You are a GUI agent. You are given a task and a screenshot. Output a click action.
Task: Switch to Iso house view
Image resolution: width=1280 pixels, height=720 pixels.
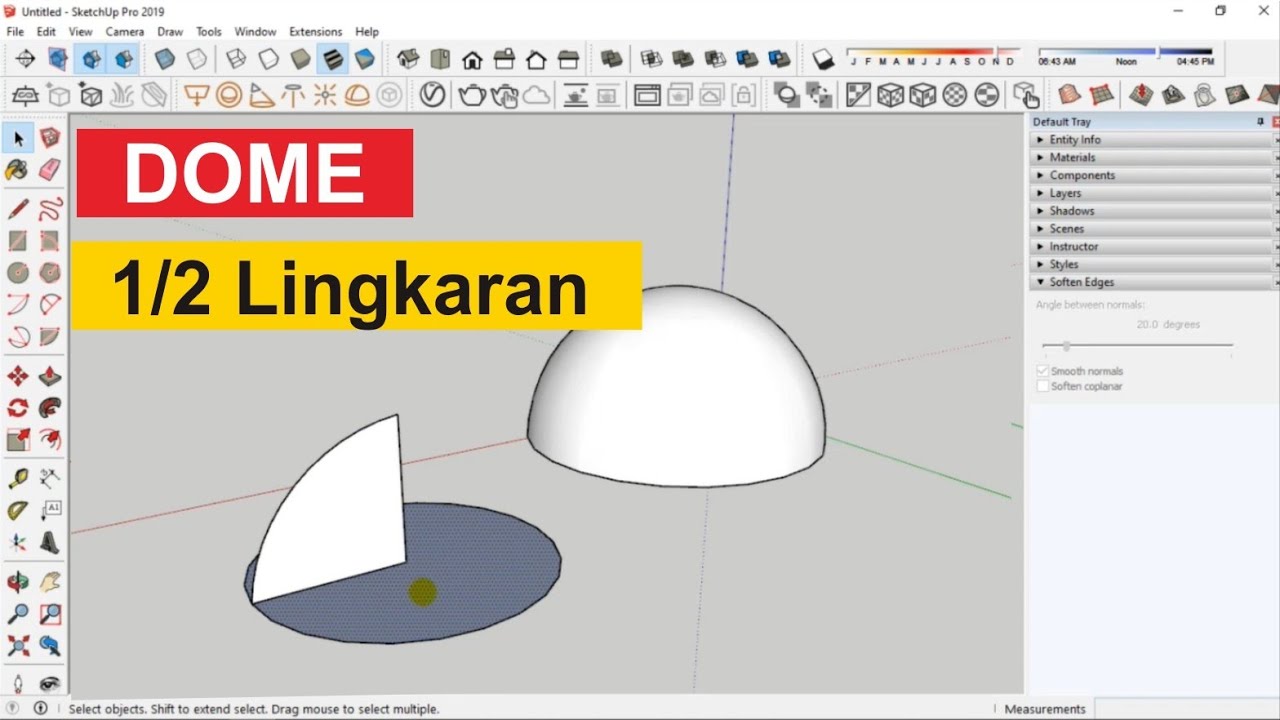click(408, 59)
